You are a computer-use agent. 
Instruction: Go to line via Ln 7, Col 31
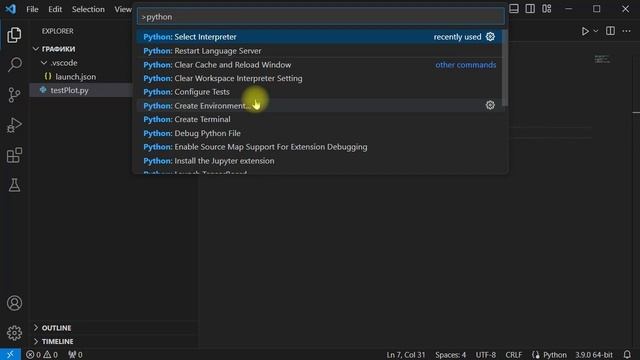[405, 355]
